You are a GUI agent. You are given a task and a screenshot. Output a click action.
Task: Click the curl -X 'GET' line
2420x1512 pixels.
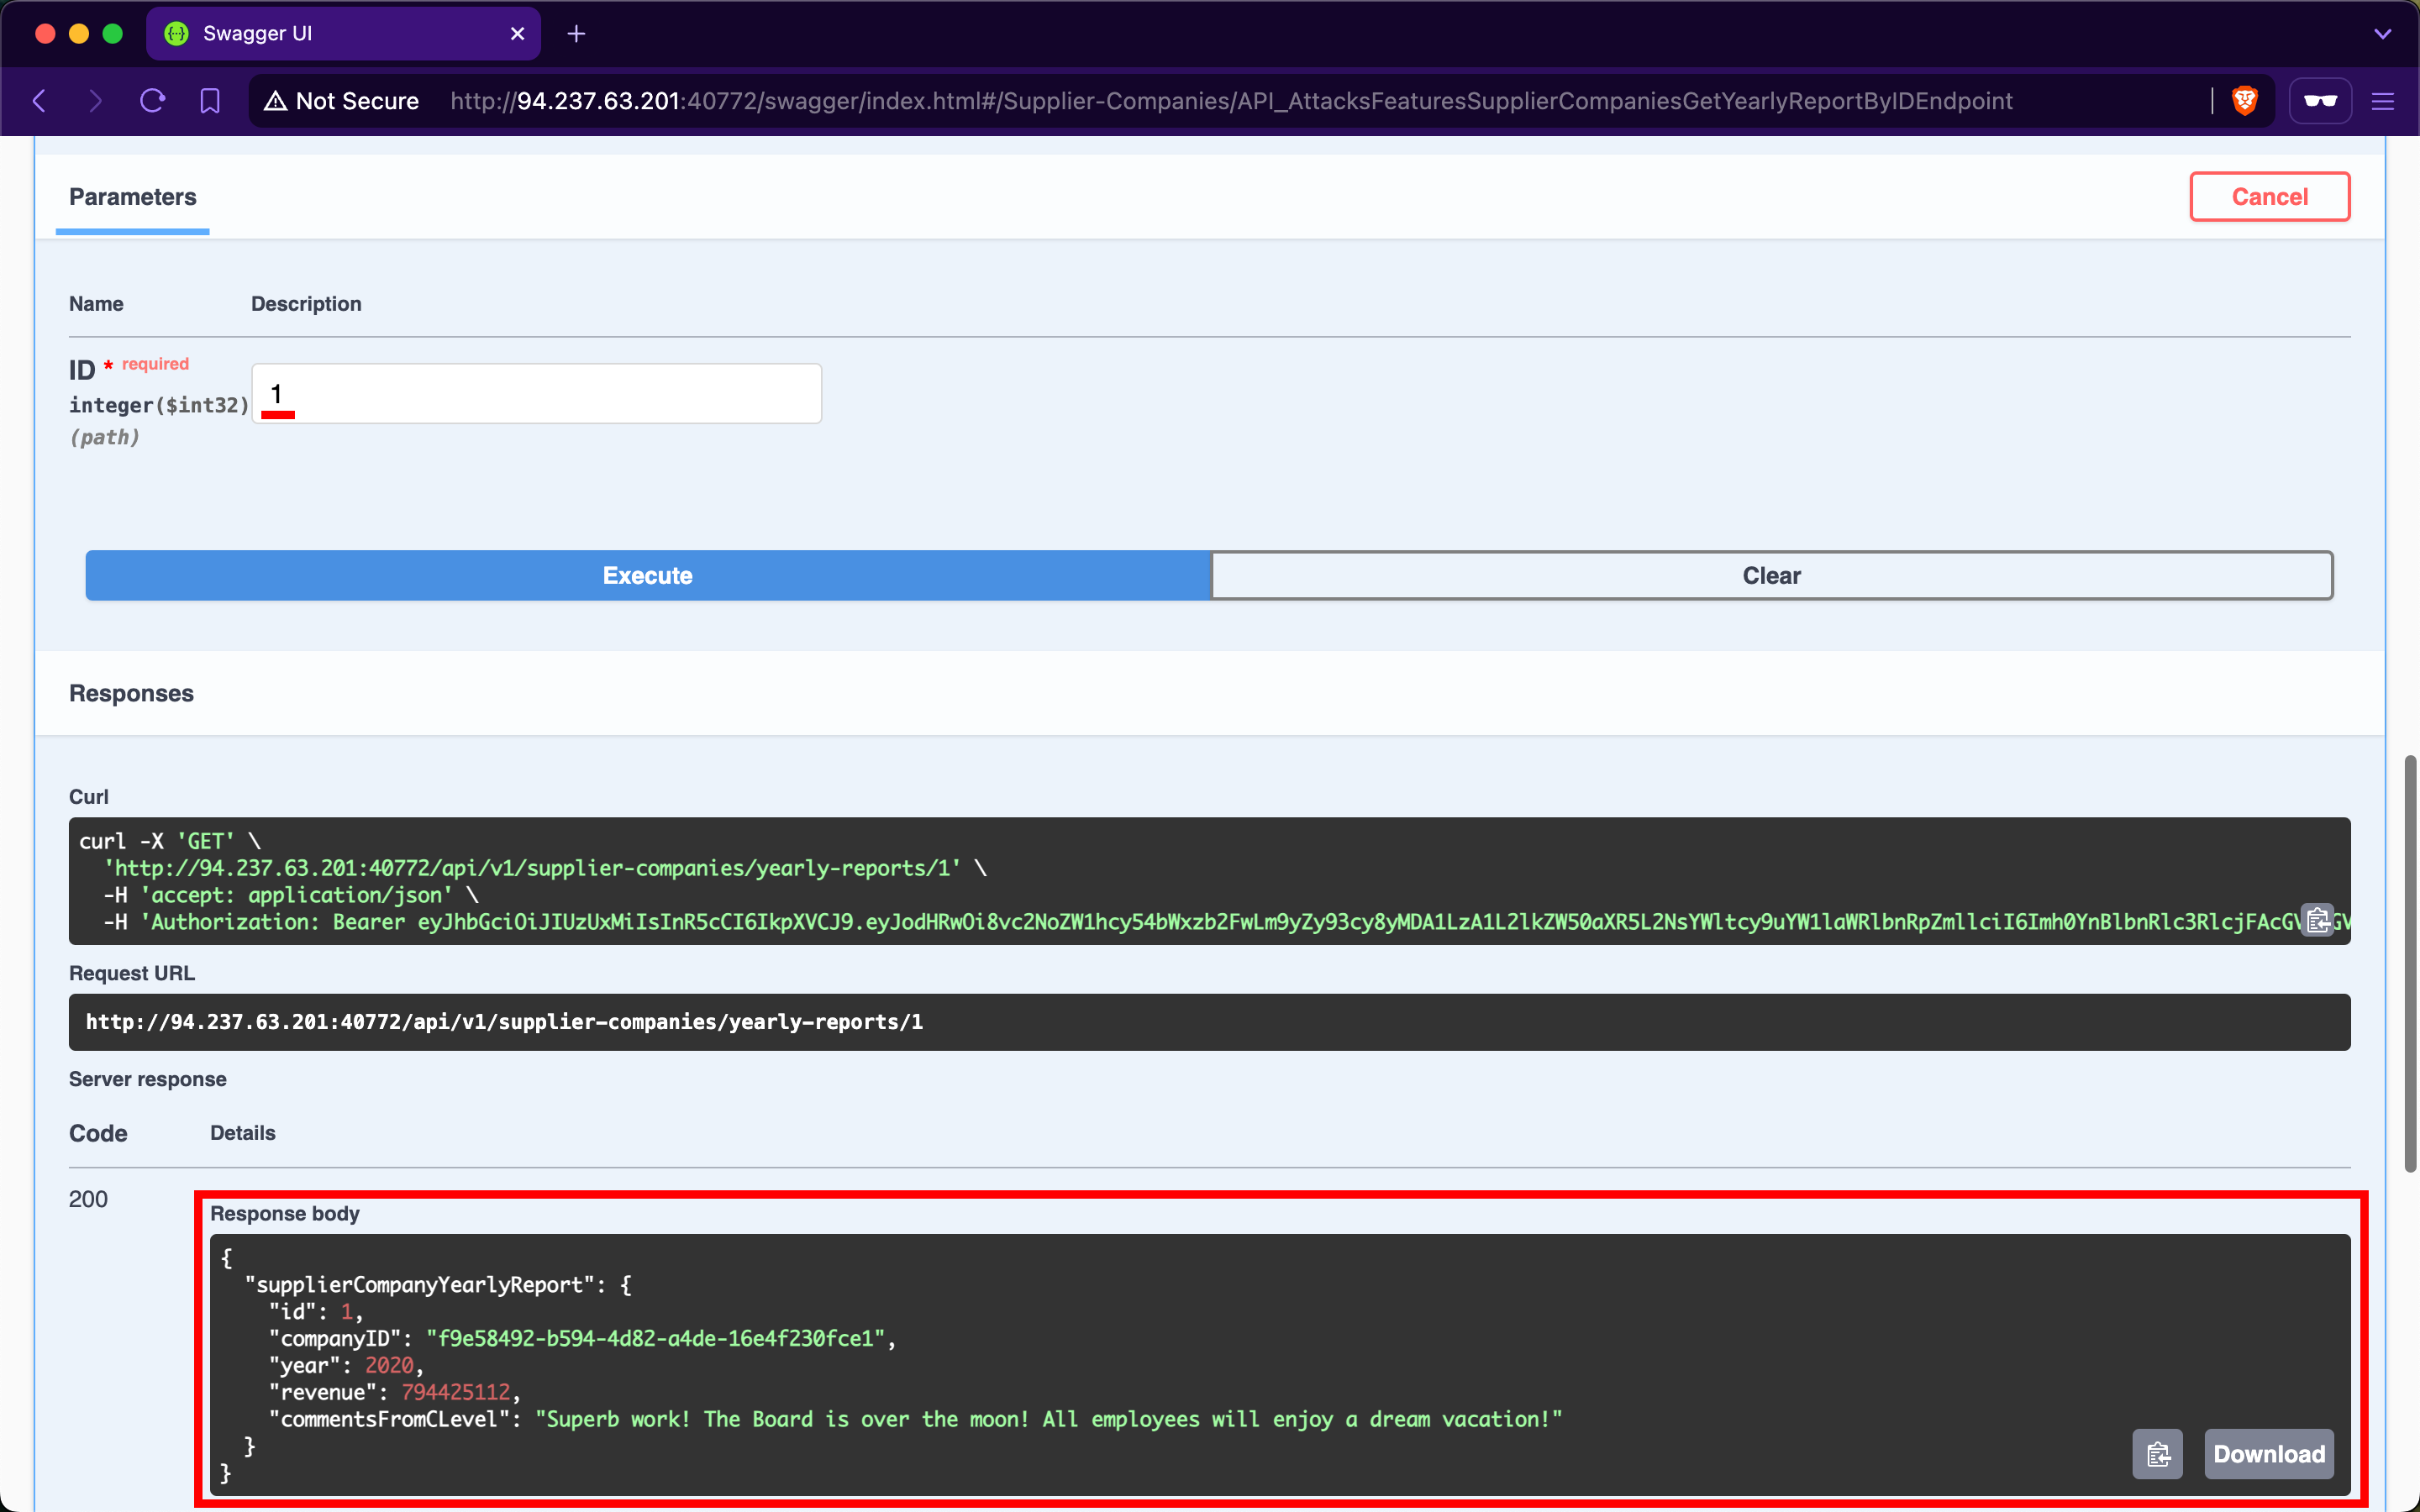(170, 842)
